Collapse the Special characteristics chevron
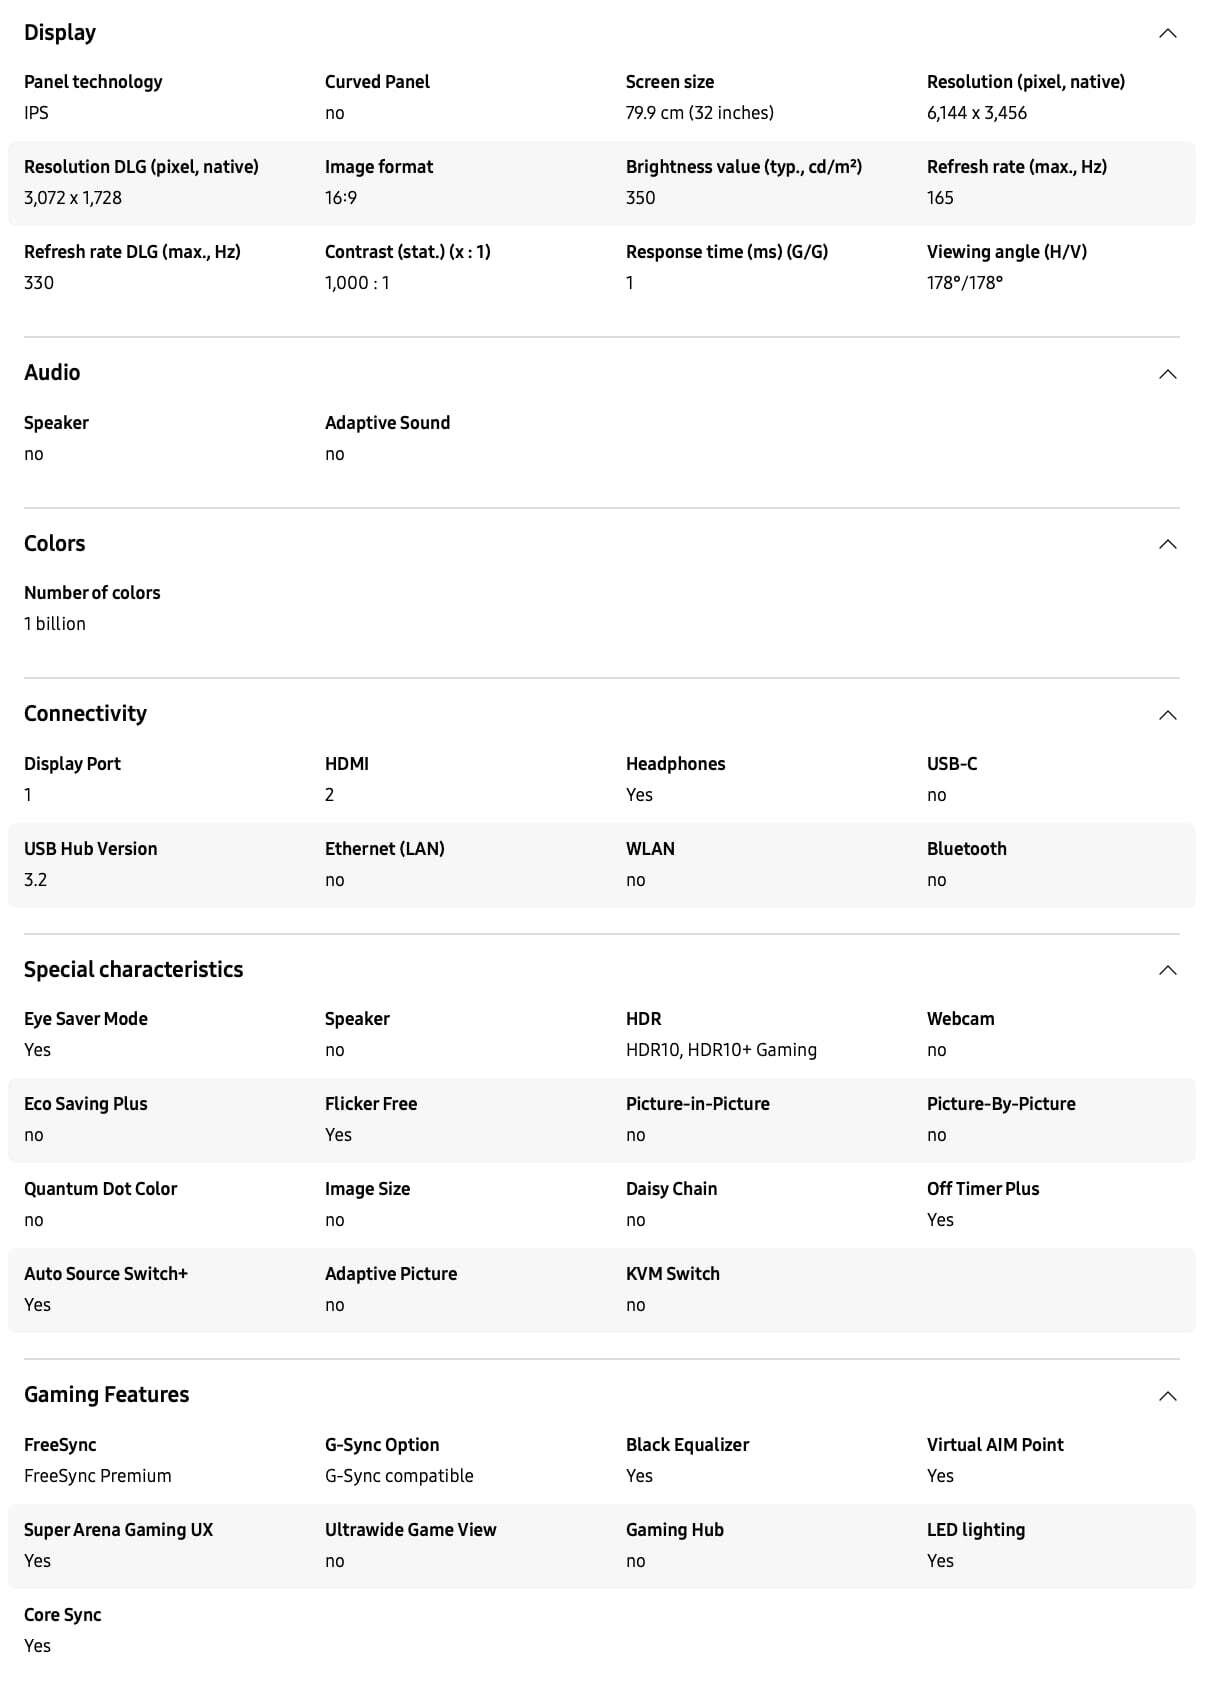Screen dimensions: 1206x1682 click(x=1167, y=970)
